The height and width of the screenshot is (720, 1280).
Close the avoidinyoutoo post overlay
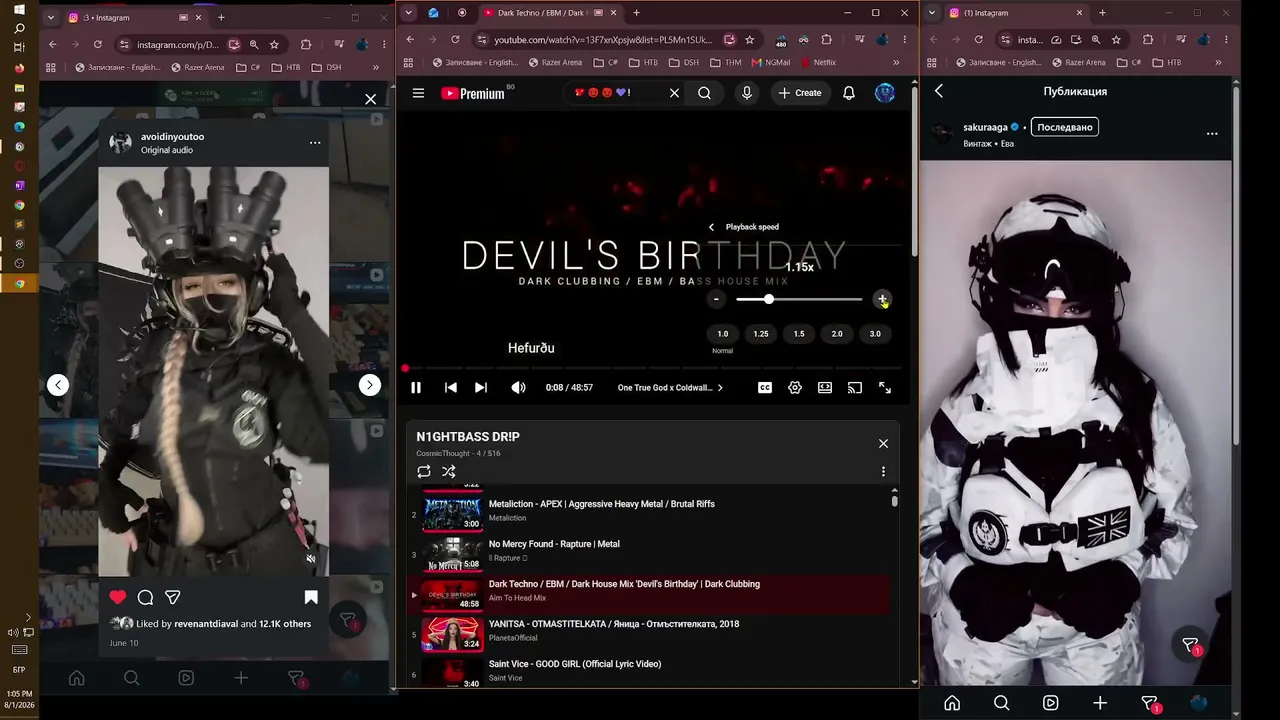click(371, 99)
